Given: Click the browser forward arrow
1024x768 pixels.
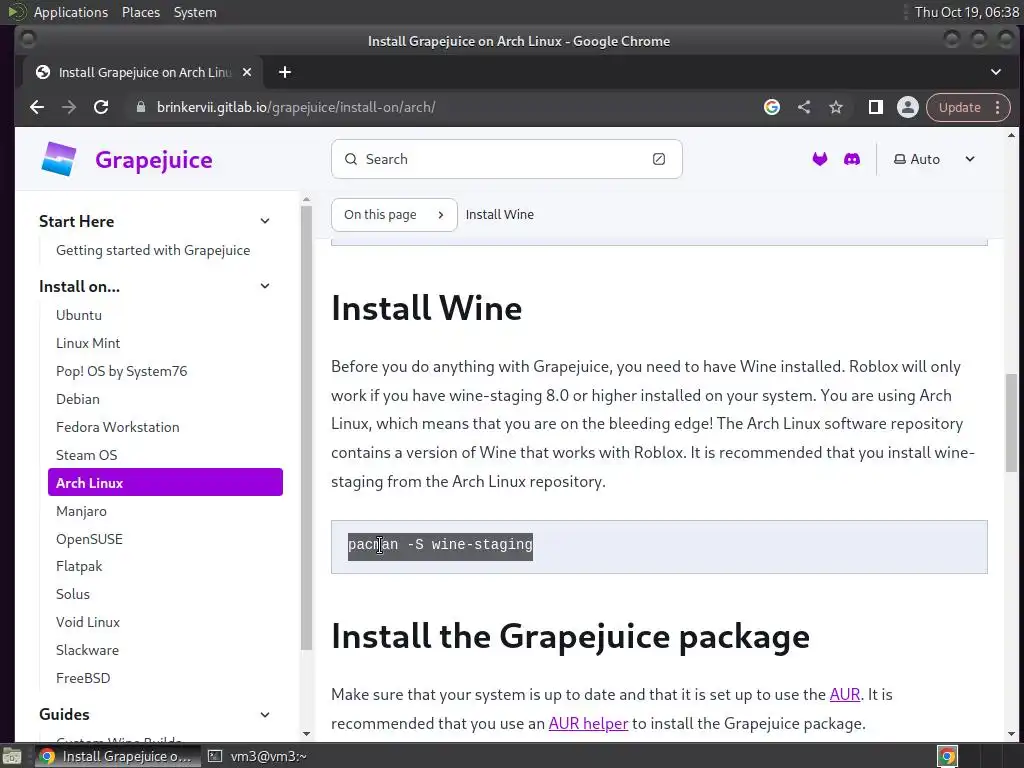Looking at the screenshot, I should pyautogui.click(x=69, y=107).
